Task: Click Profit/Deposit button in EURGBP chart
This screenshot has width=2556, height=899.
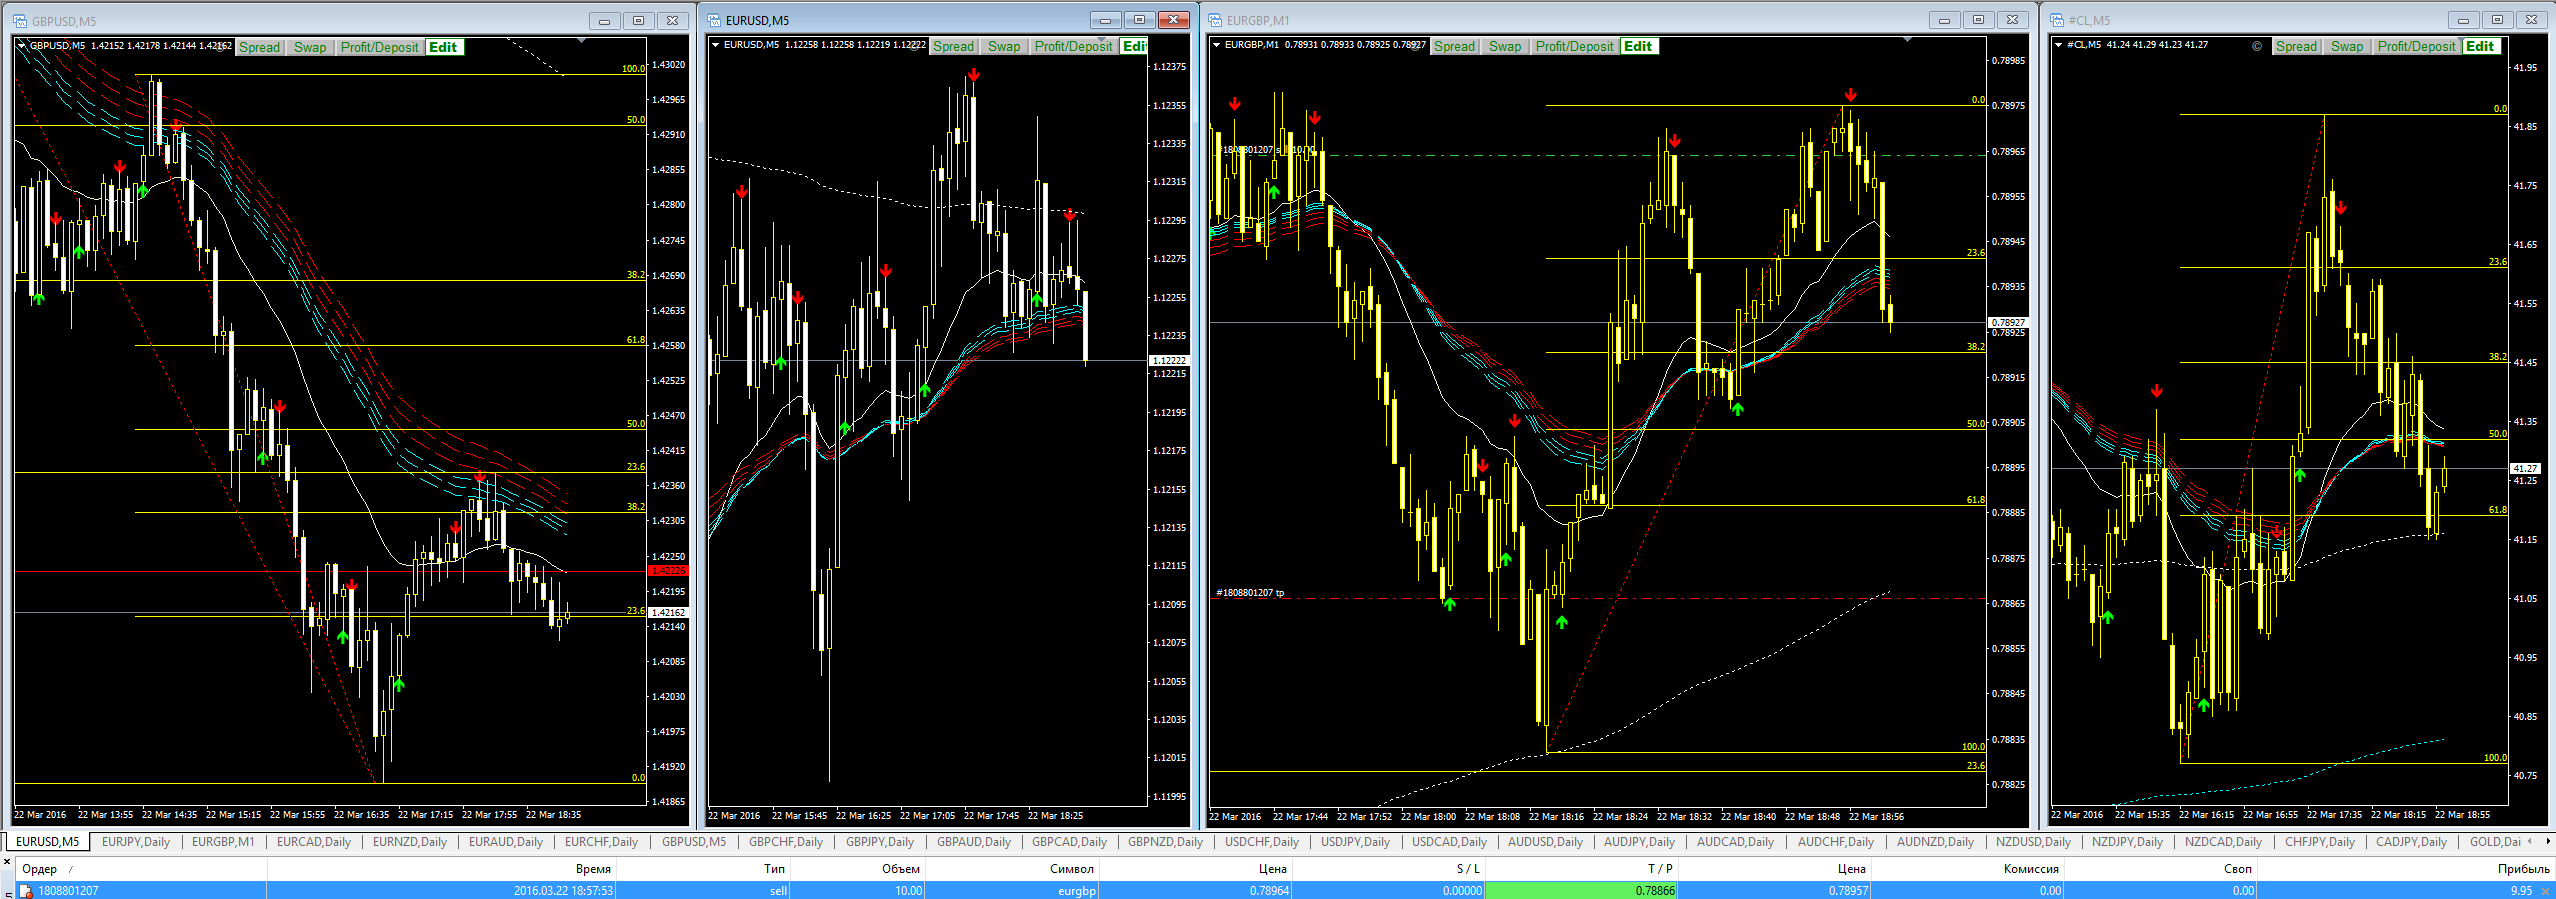Action: point(1574,46)
